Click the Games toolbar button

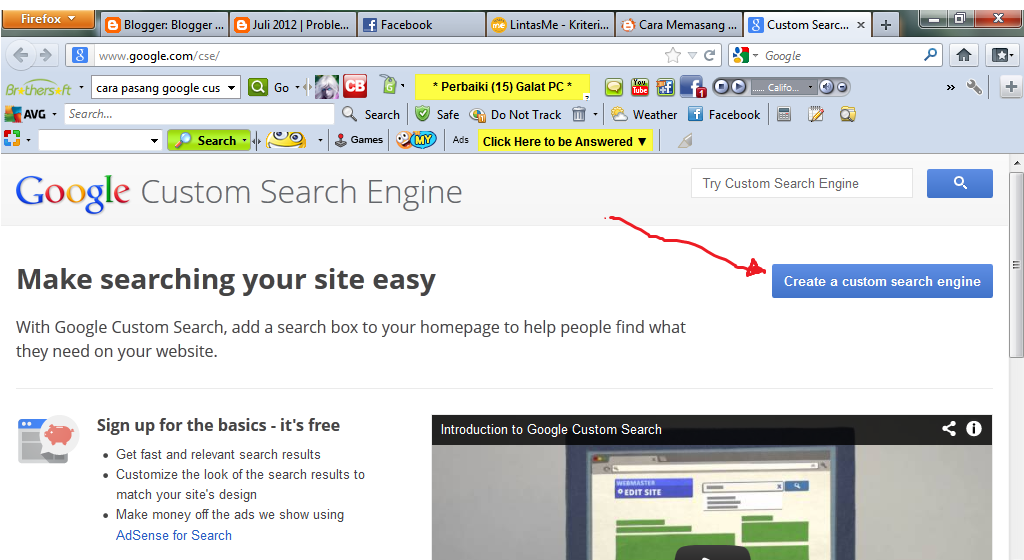point(359,140)
